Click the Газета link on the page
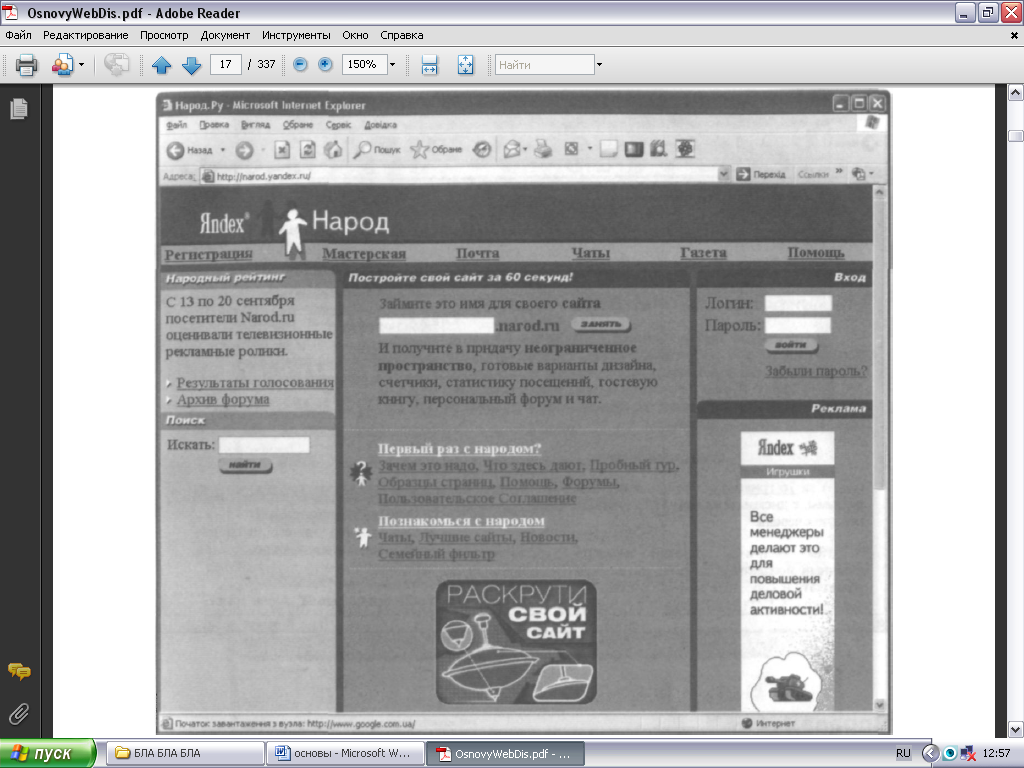This screenshot has height=768, width=1024. point(703,253)
